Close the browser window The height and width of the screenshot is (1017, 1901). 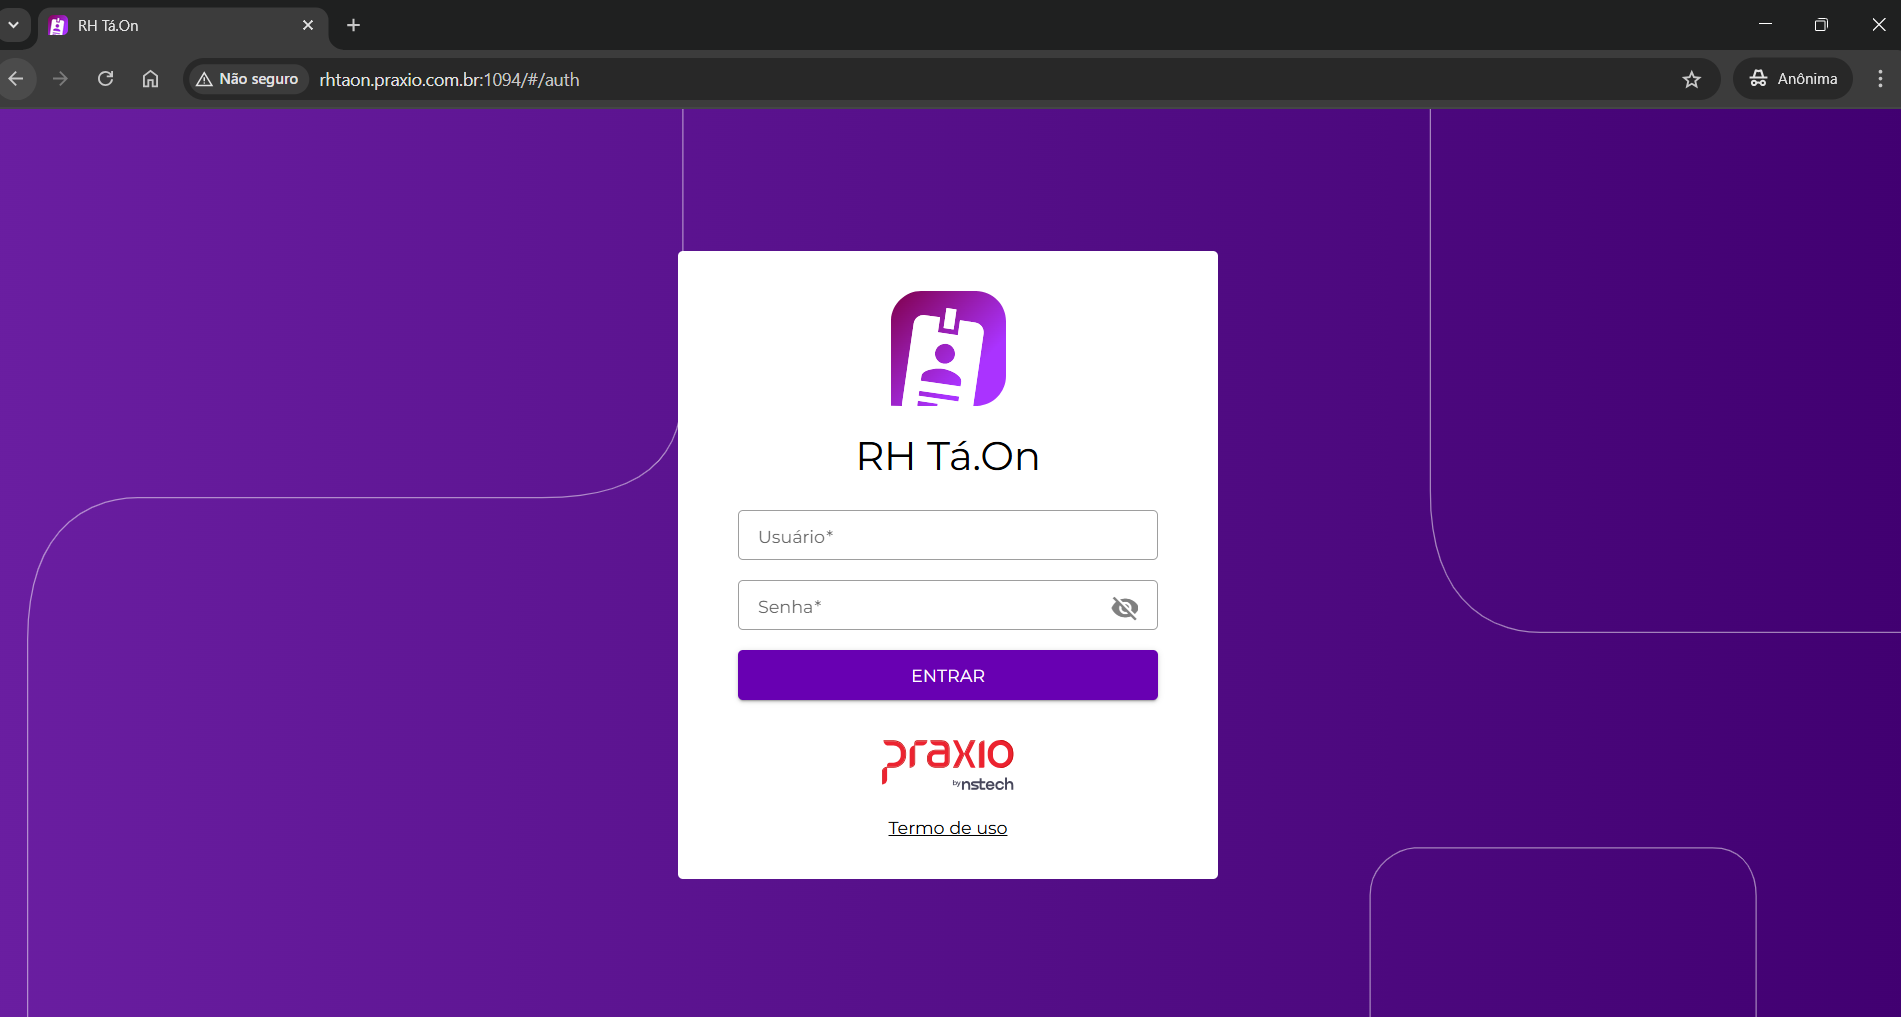coord(1878,24)
